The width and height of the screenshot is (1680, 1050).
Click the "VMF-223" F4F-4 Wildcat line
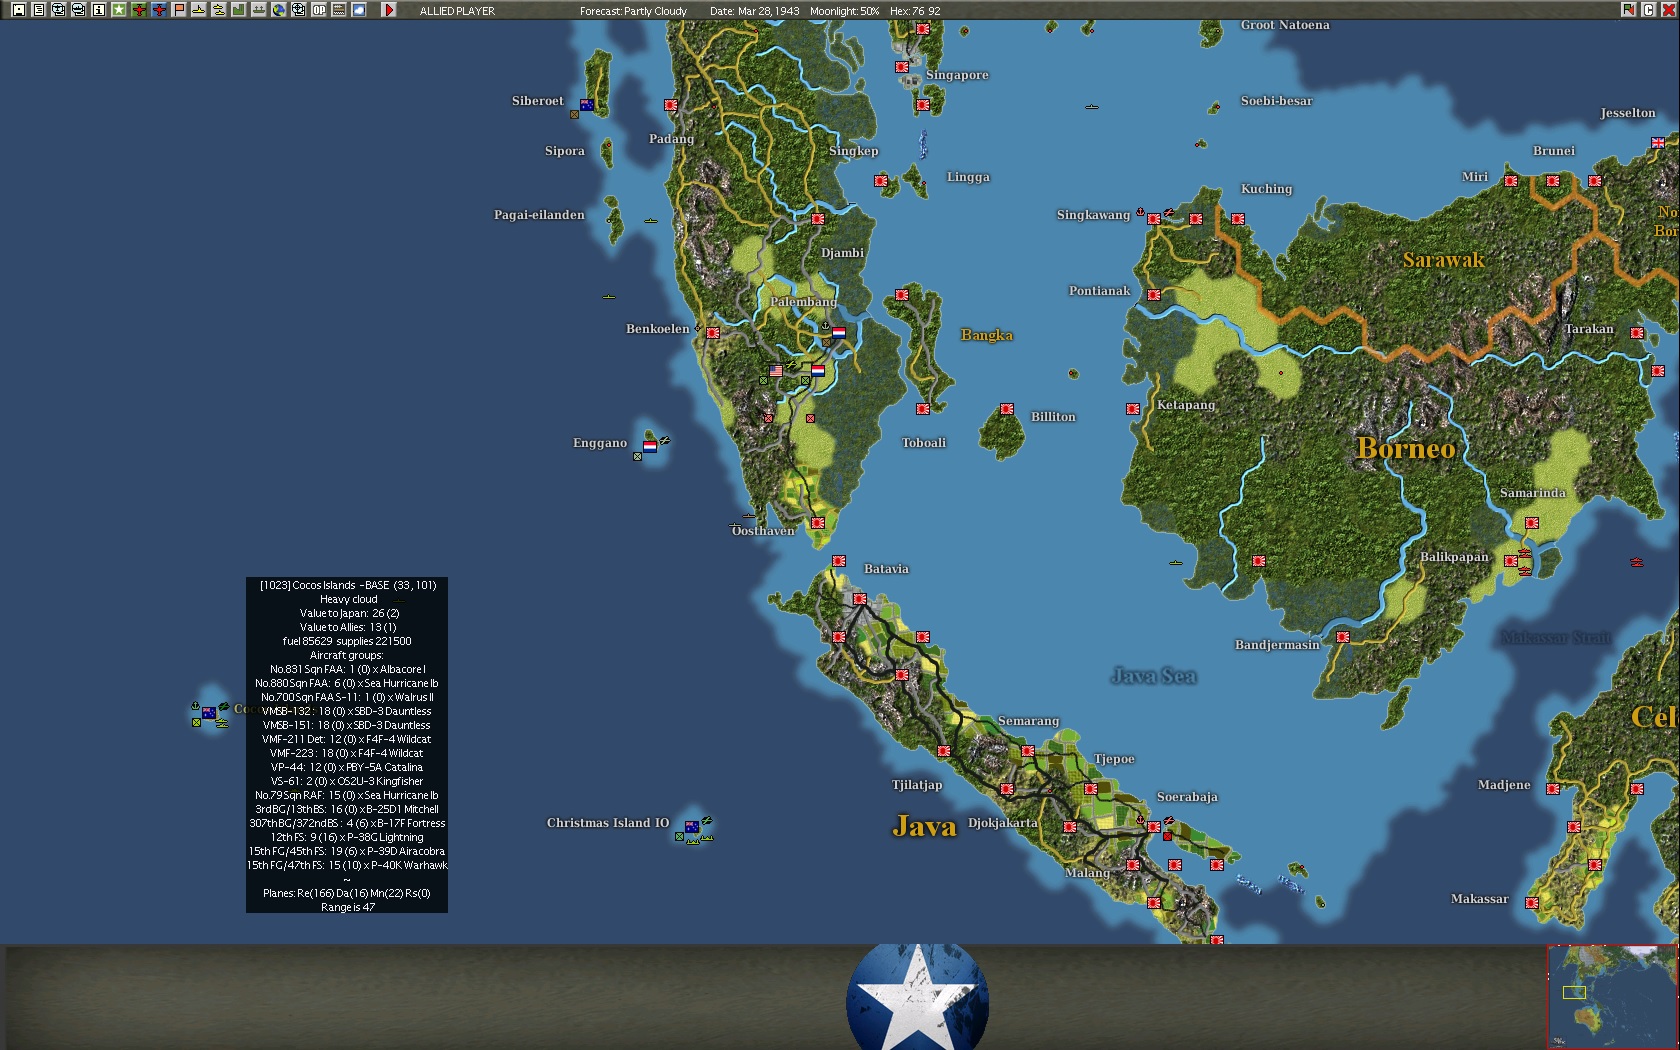click(347, 753)
